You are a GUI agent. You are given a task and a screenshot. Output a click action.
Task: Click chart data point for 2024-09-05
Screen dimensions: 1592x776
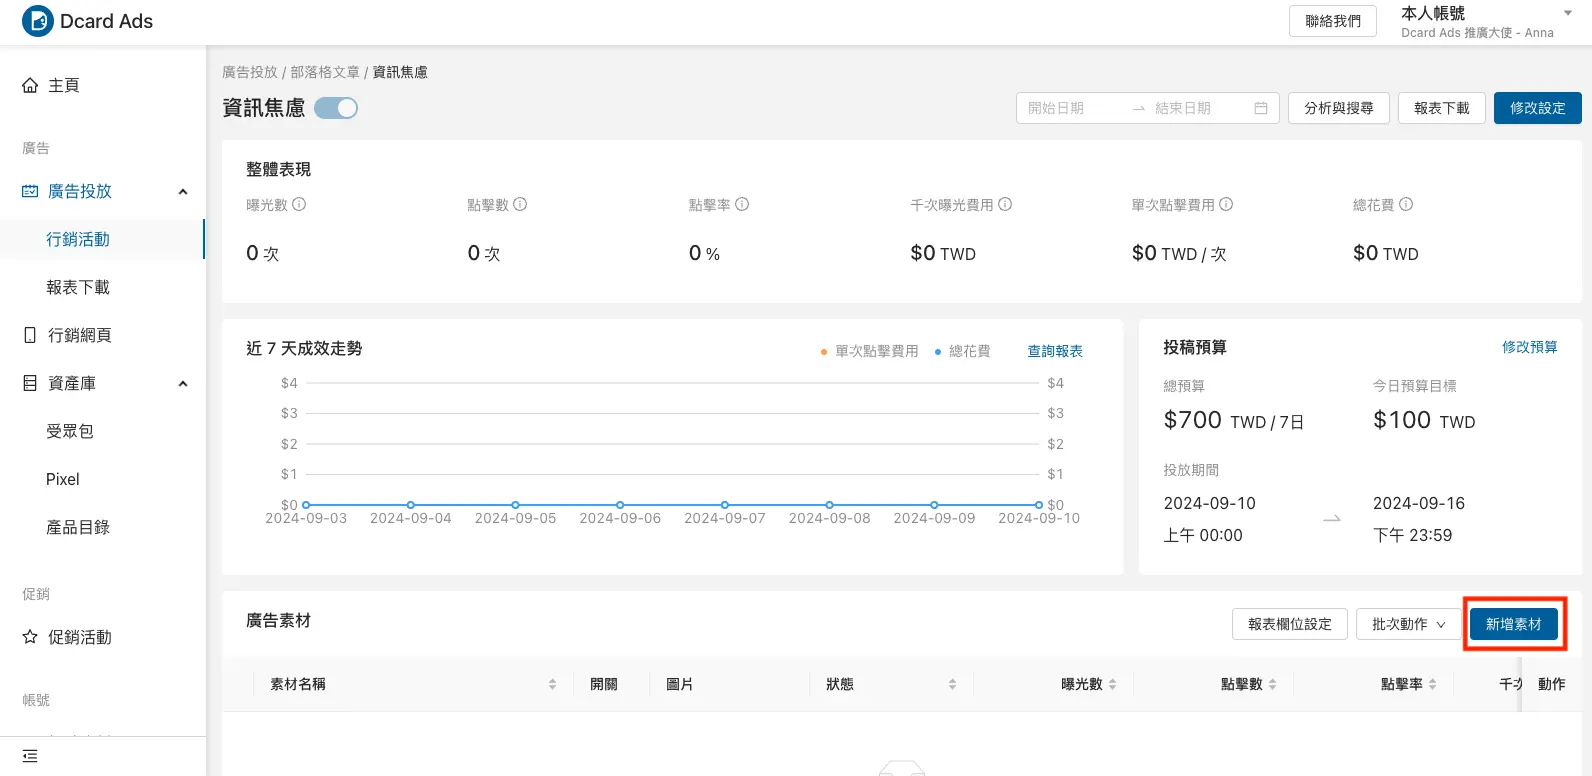point(515,505)
